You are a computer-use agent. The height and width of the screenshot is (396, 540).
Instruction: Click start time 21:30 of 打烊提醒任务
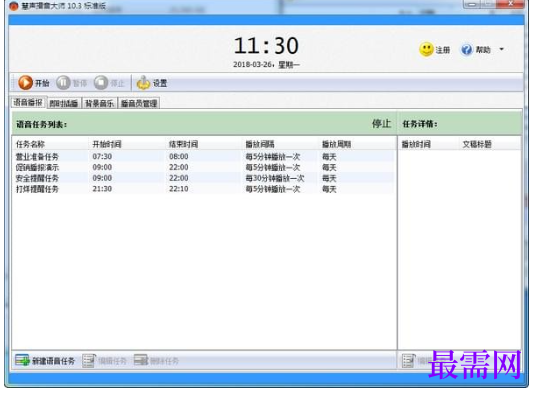click(x=102, y=189)
